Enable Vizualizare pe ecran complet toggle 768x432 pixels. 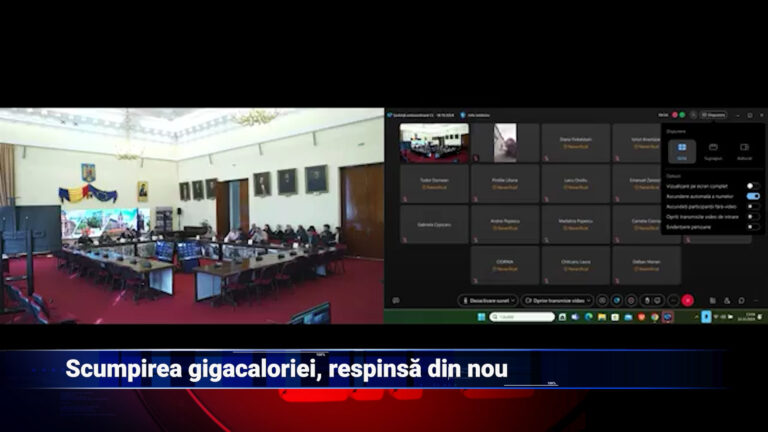[x=752, y=186]
